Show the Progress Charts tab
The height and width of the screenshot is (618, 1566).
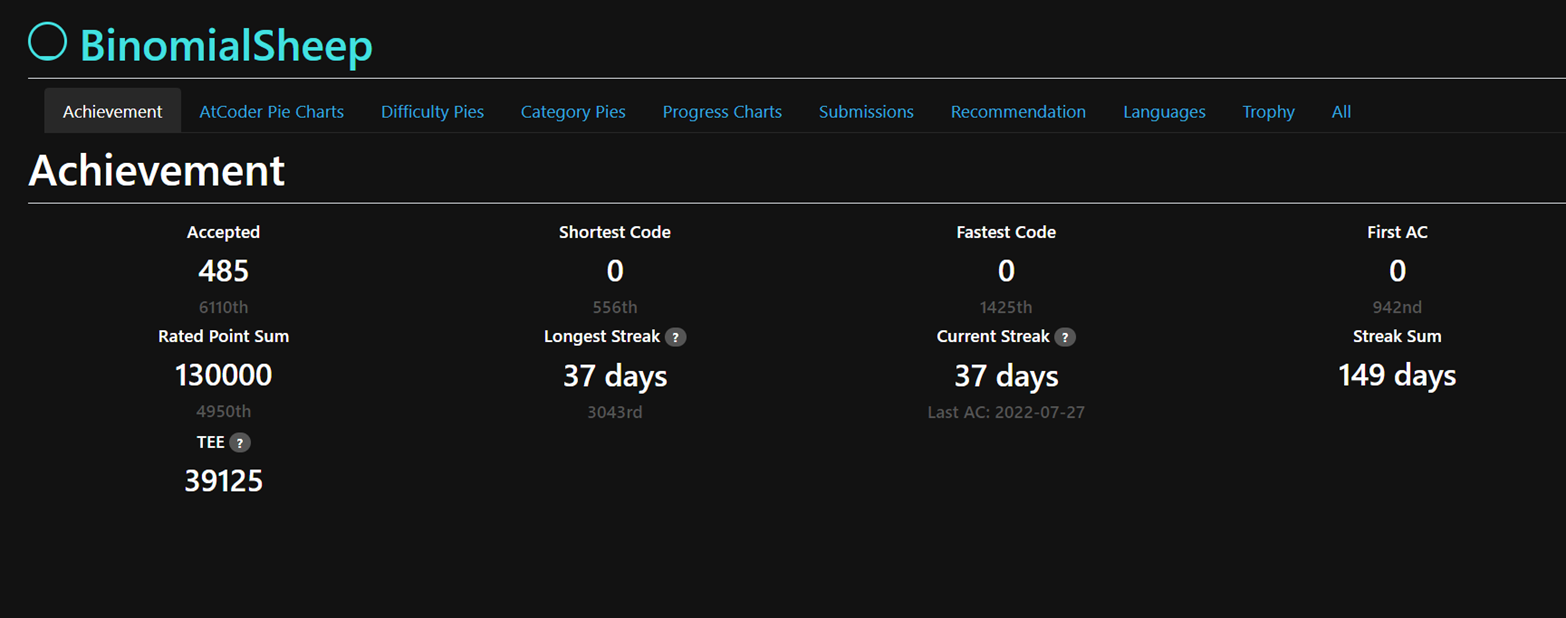coord(722,112)
